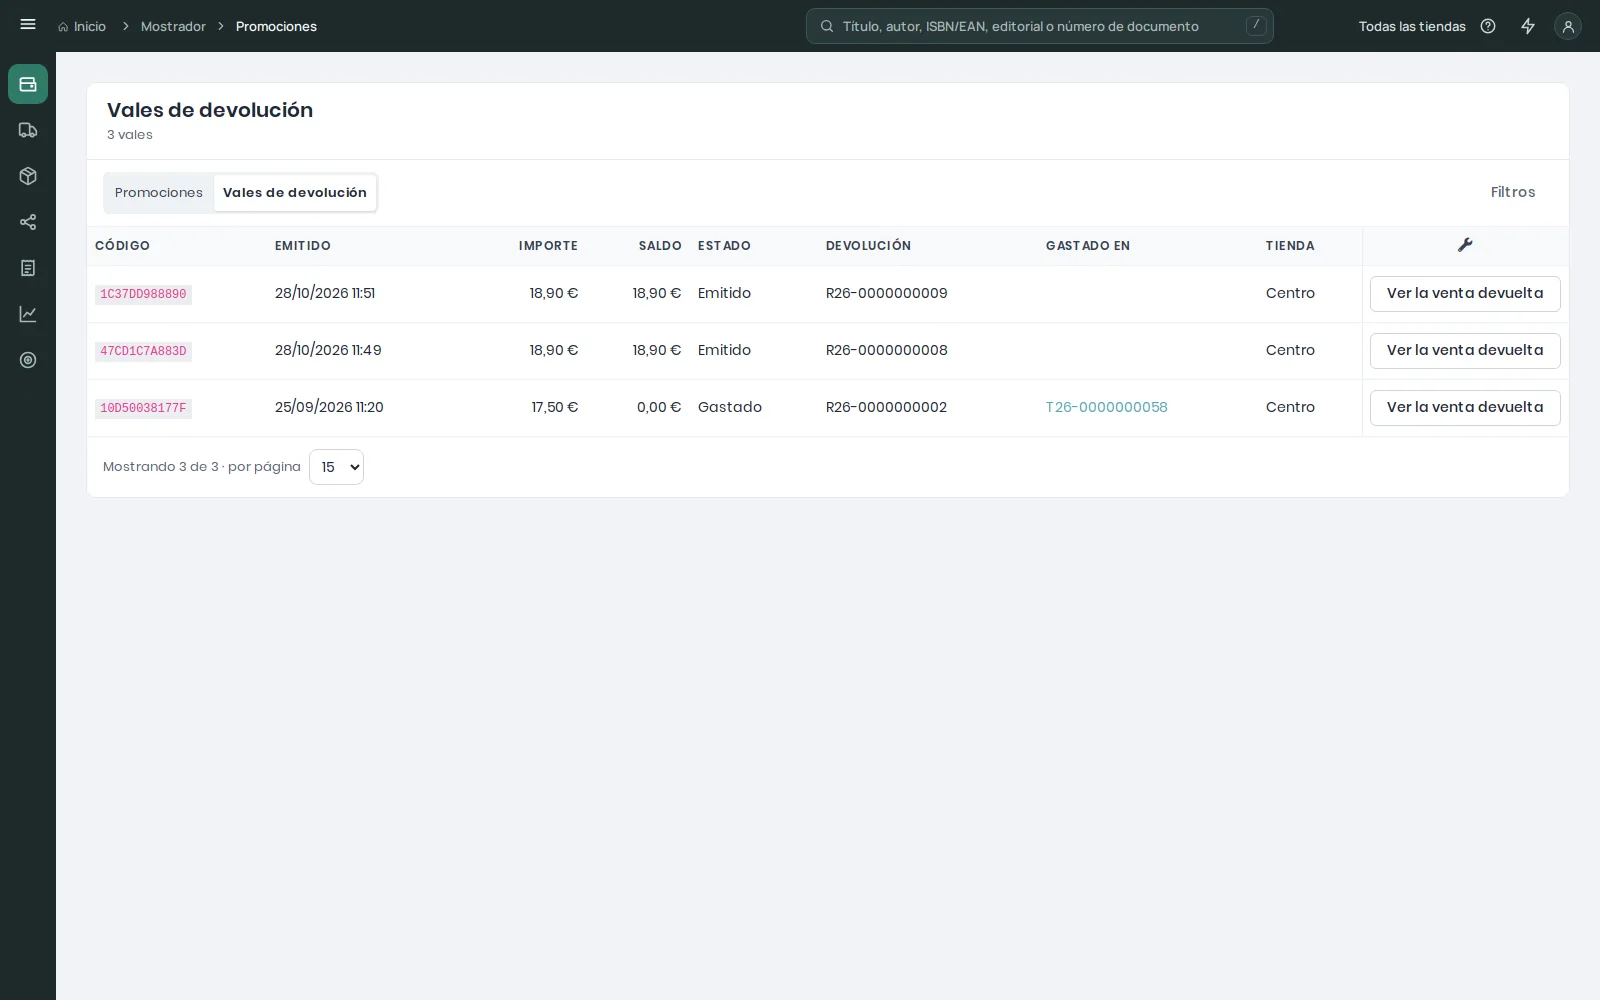Open the chart analytics sidebar icon

(x=28, y=314)
